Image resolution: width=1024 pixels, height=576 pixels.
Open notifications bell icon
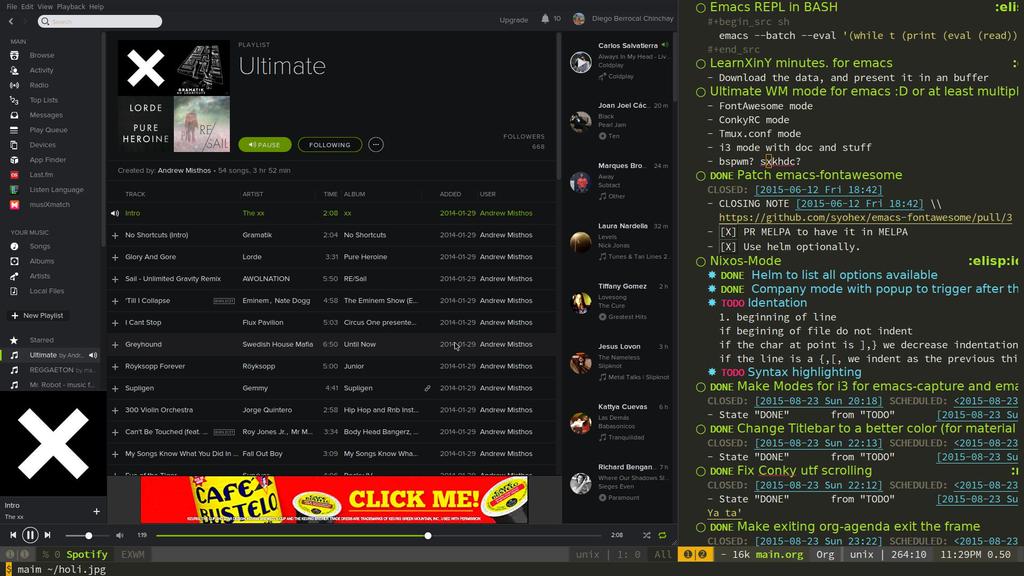tap(545, 19)
